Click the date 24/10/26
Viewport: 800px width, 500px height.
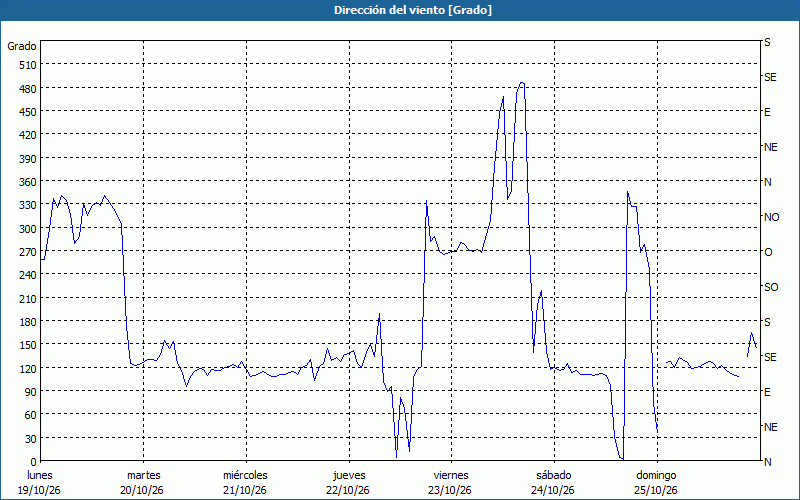point(553,491)
